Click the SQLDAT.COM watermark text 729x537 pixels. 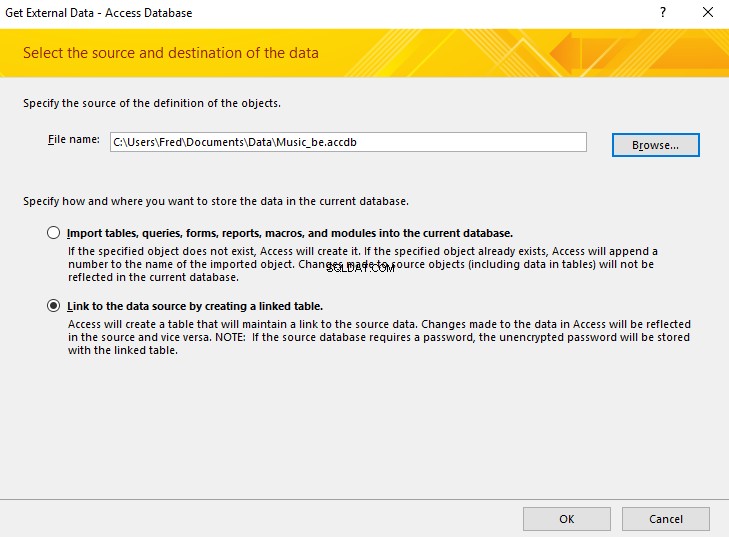[x=361, y=268]
